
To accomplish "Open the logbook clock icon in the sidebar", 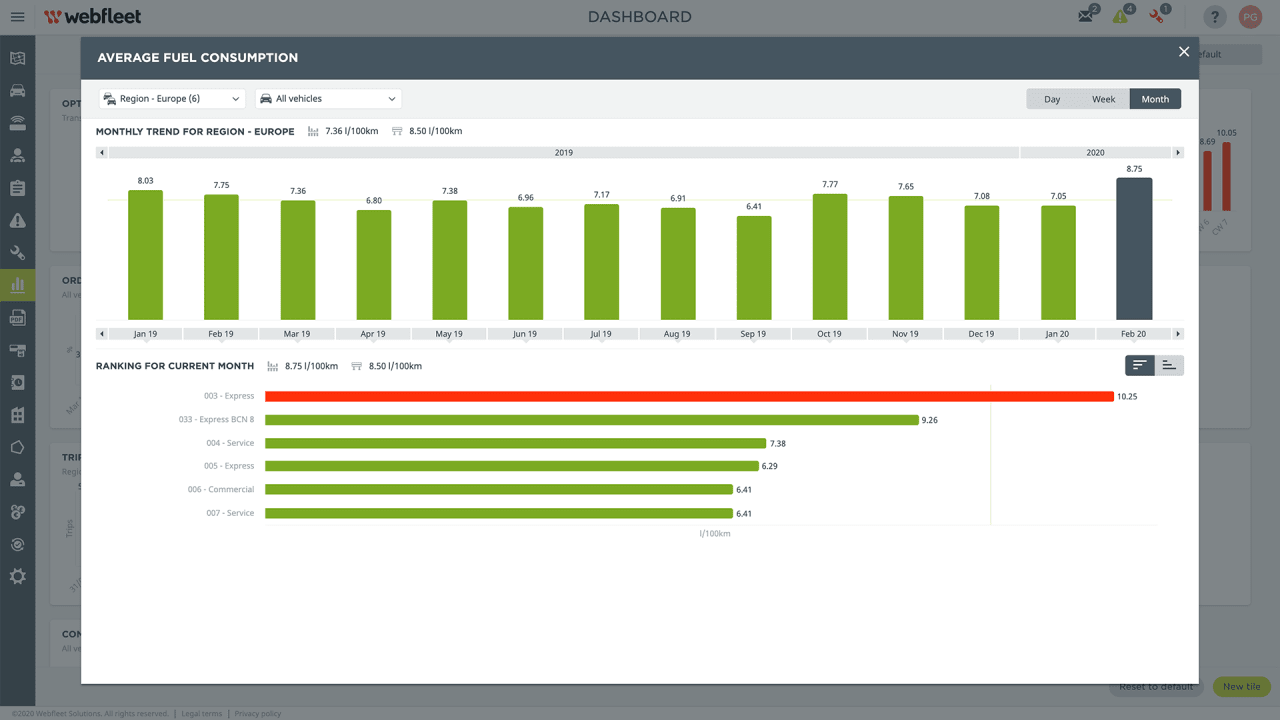I will [x=17, y=382].
